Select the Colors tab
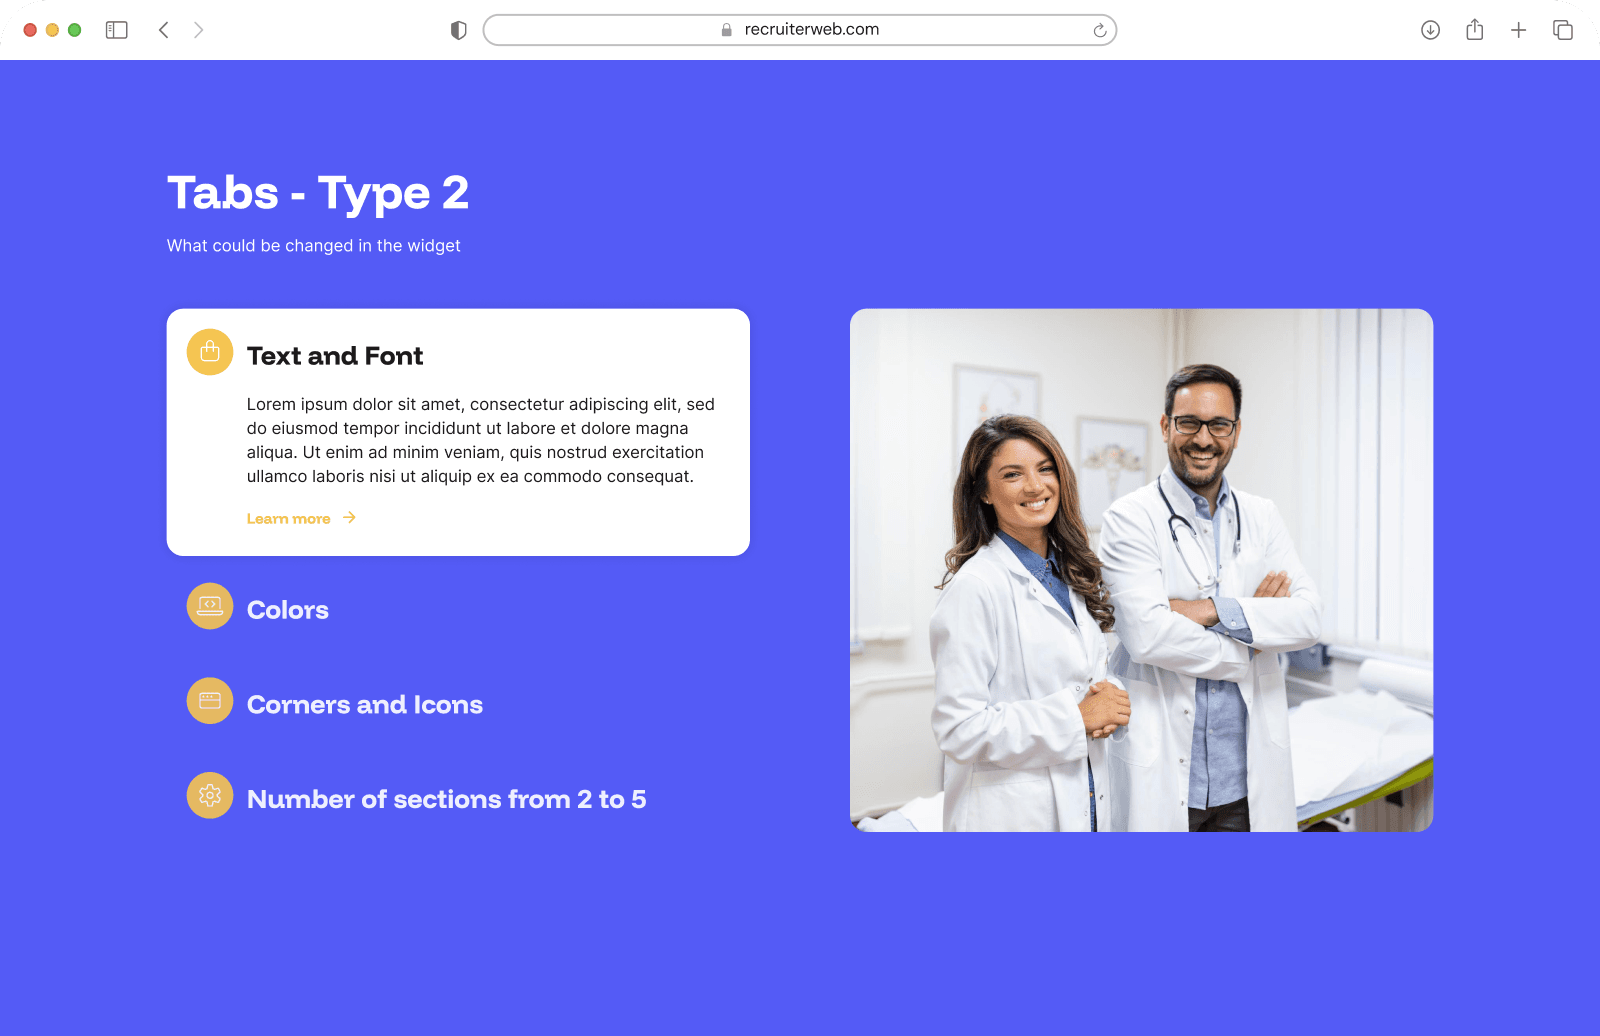Screen dimensions: 1600x1036 pos(288,610)
